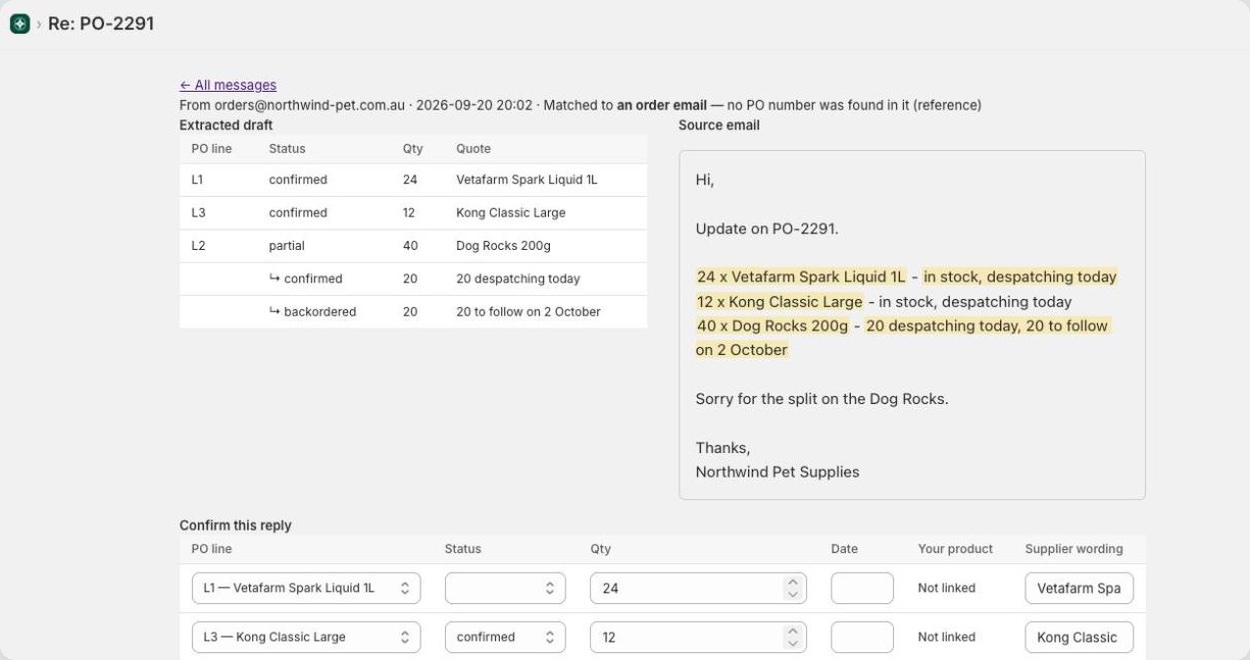Click "20 despatching today" in the draft table
This screenshot has width=1250, height=660.
518,279
